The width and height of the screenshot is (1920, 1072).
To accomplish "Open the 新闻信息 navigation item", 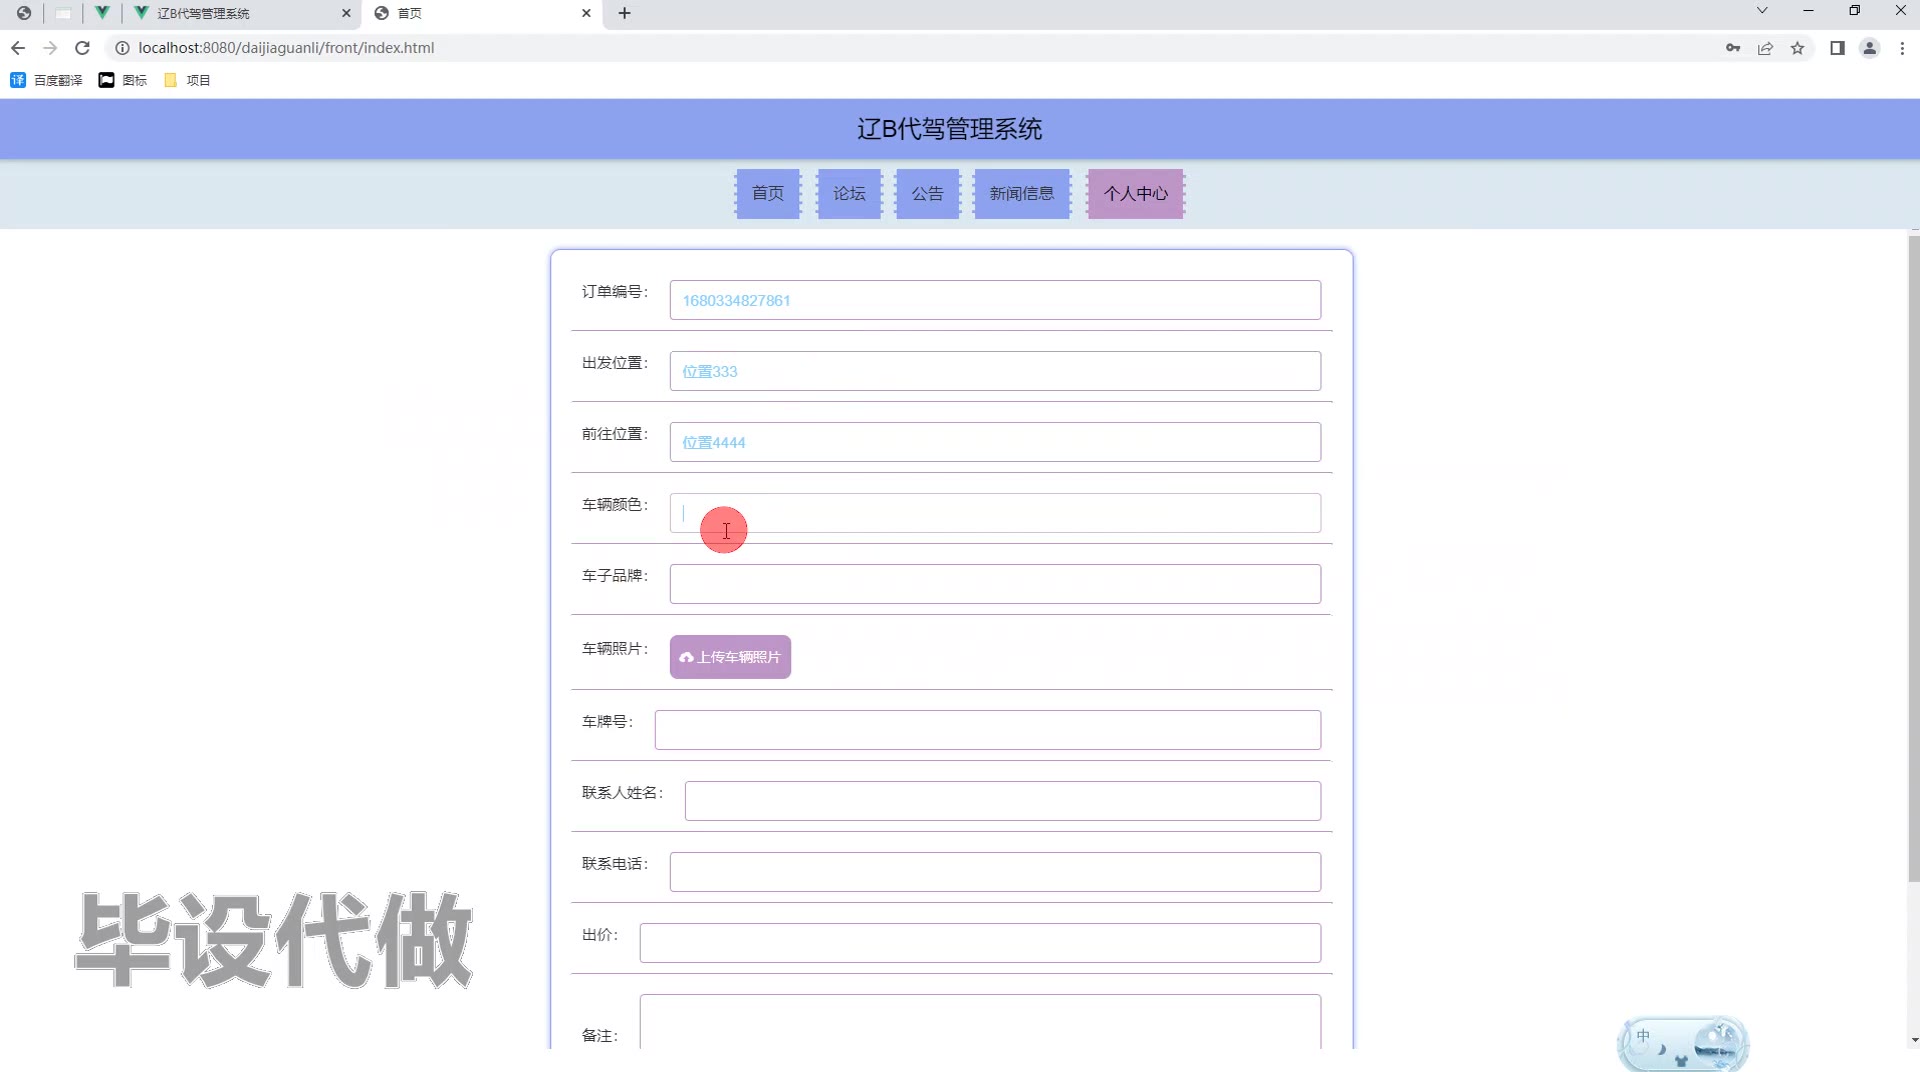I will tap(1022, 194).
